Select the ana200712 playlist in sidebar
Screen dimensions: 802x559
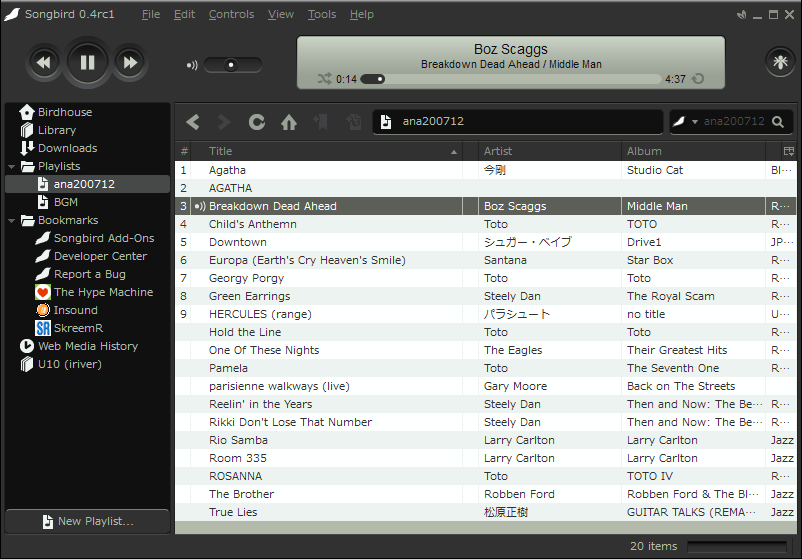(x=87, y=184)
